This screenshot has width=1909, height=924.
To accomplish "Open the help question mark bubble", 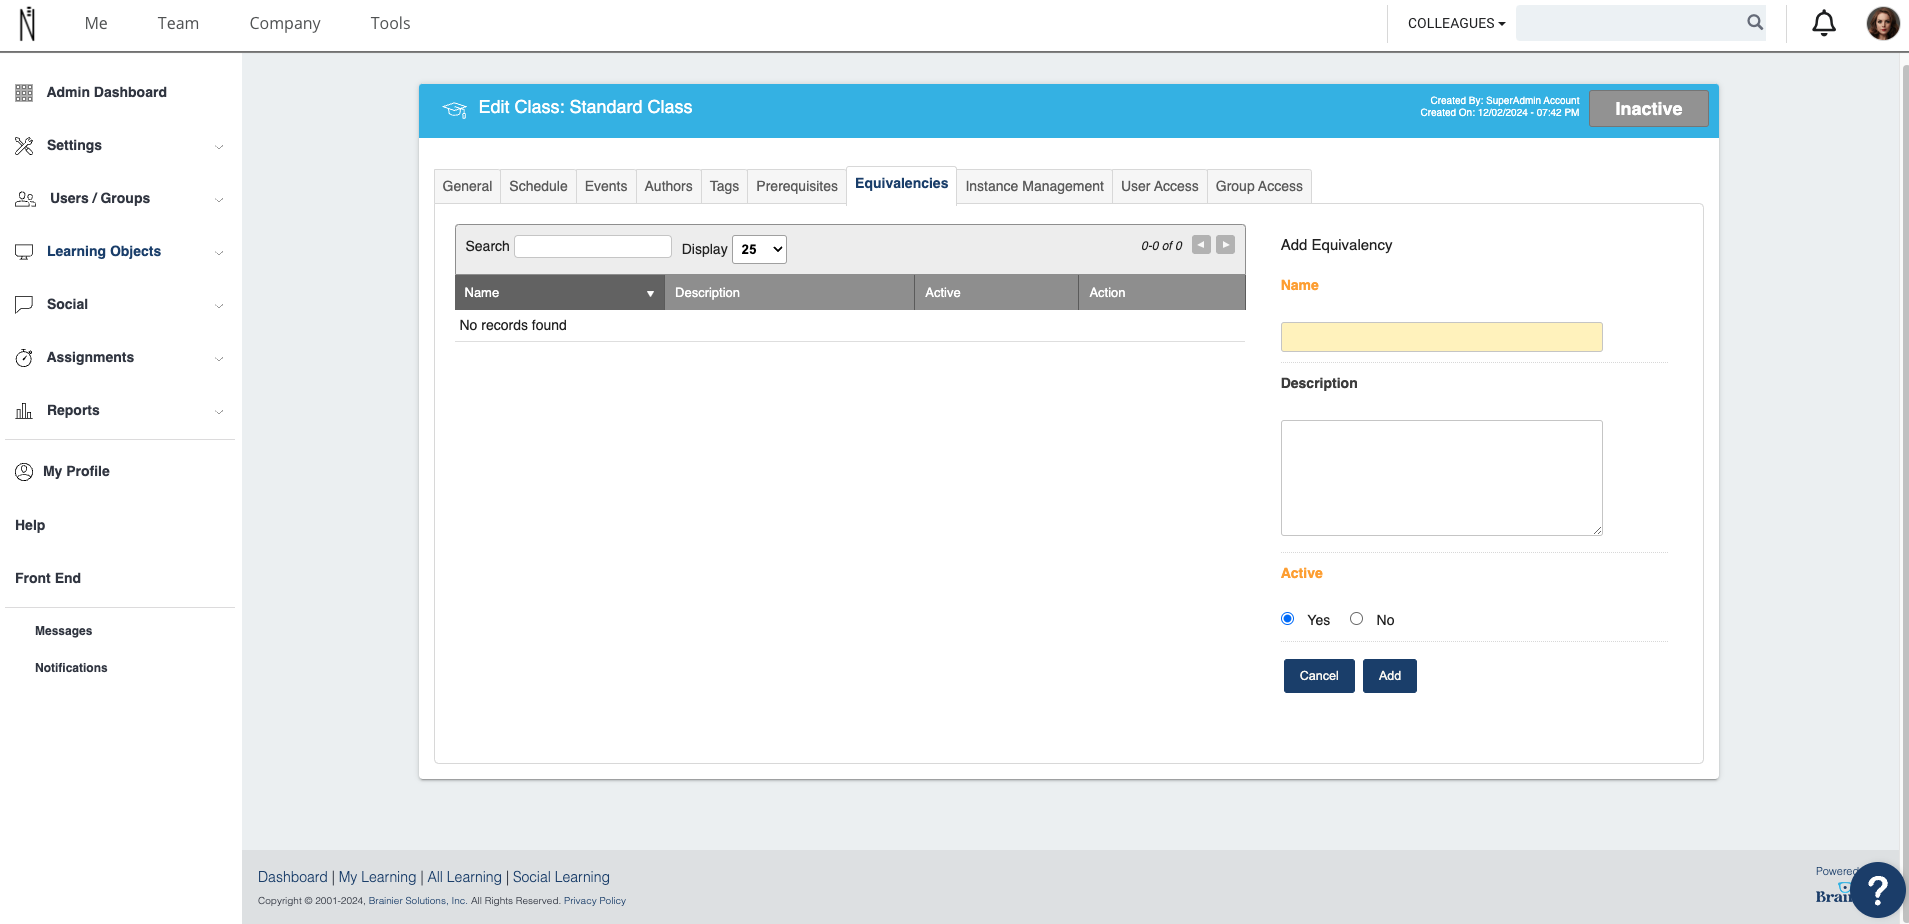I will [1877, 890].
